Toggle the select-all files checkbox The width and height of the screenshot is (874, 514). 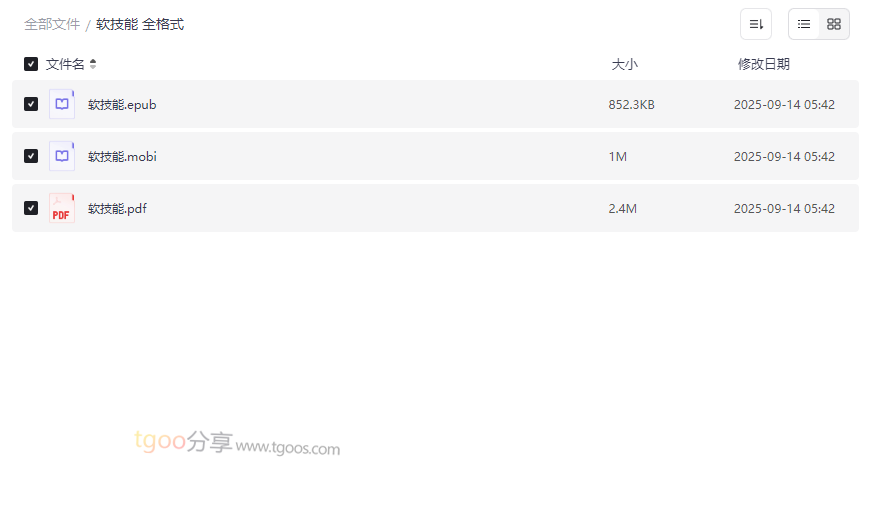(x=31, y=64)
